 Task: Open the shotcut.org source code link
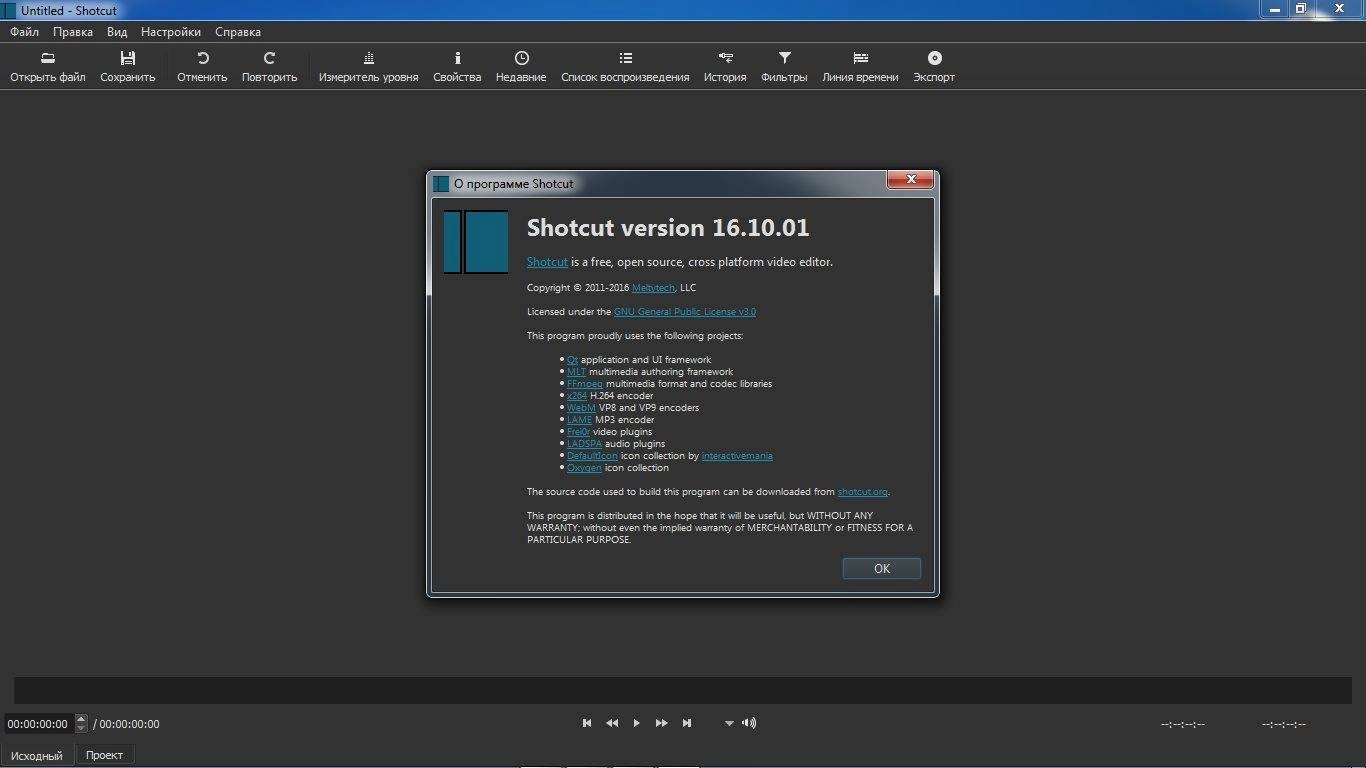tap(863, 492)
